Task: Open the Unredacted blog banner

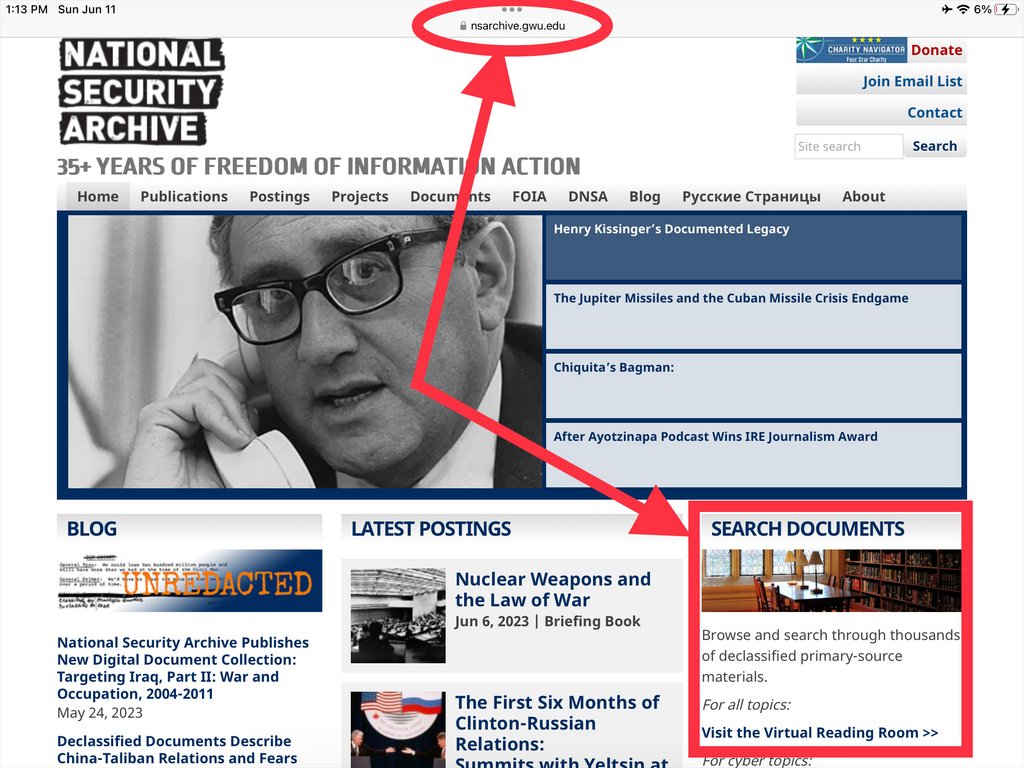Action: pos(189,581)
